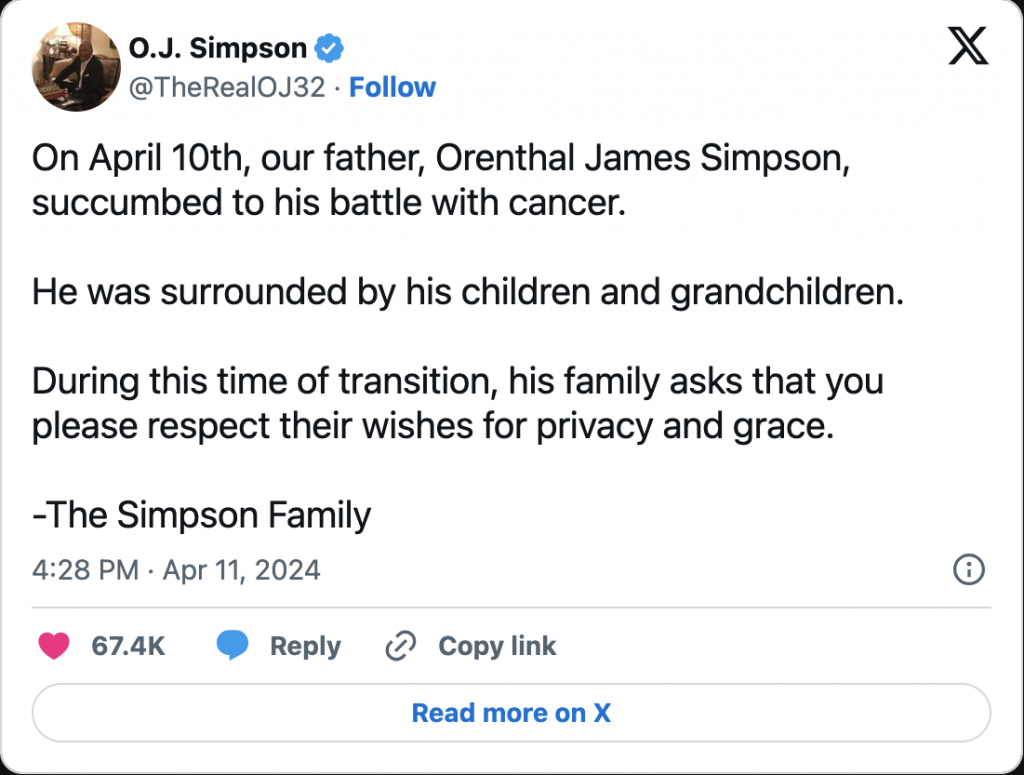Image resolution: width=1024 pixels, height=775 pixels.
Task: Open the tweet info icon
Action: pyautogui.click(x=969, y=570)
